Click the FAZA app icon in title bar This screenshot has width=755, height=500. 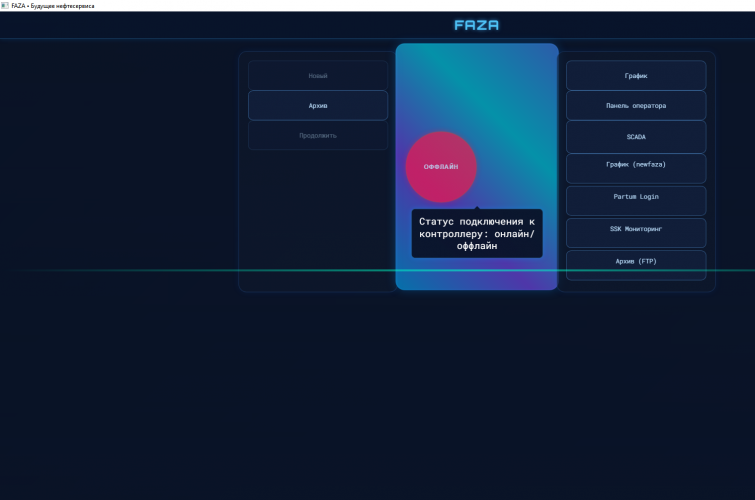coord(5,5)
